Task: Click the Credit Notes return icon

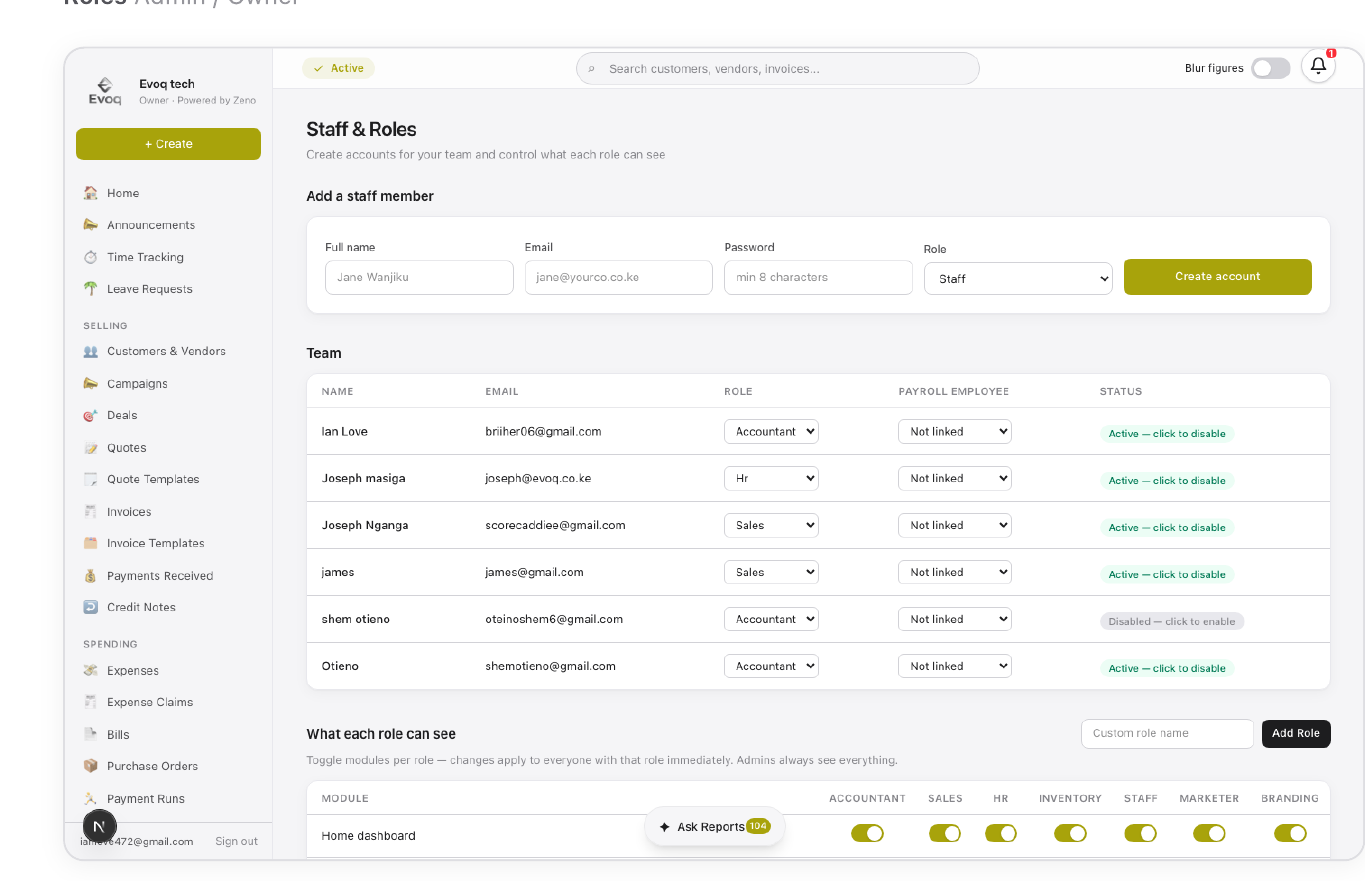Action: point(91,607)
